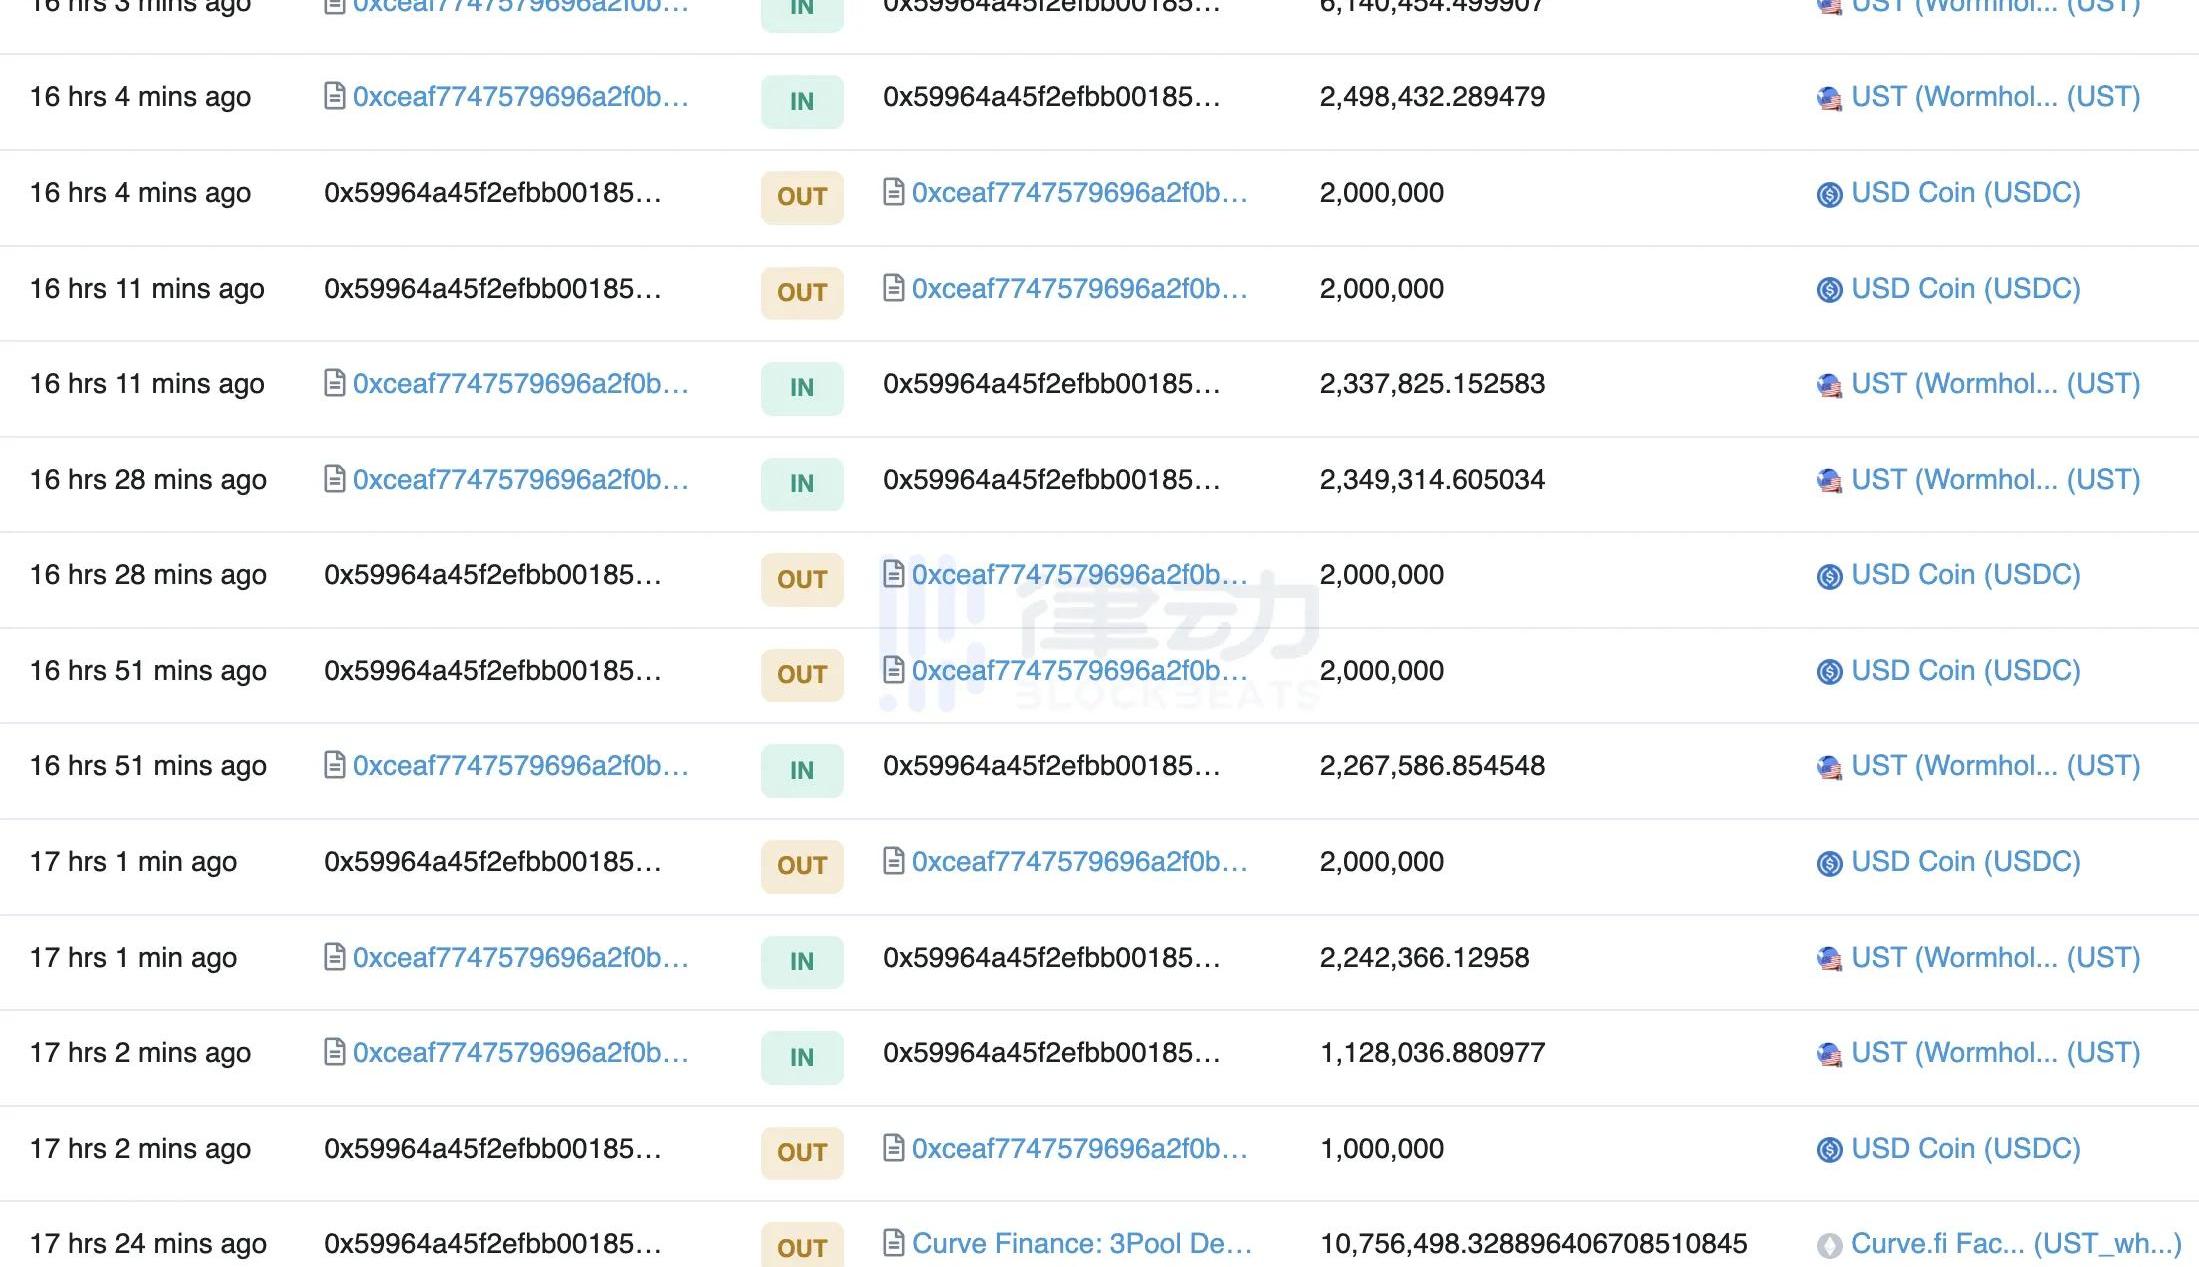Open the Curve Finance: 3Pool De… address link
Screen dimensions: 2199x1267
coord(1081,1243)
